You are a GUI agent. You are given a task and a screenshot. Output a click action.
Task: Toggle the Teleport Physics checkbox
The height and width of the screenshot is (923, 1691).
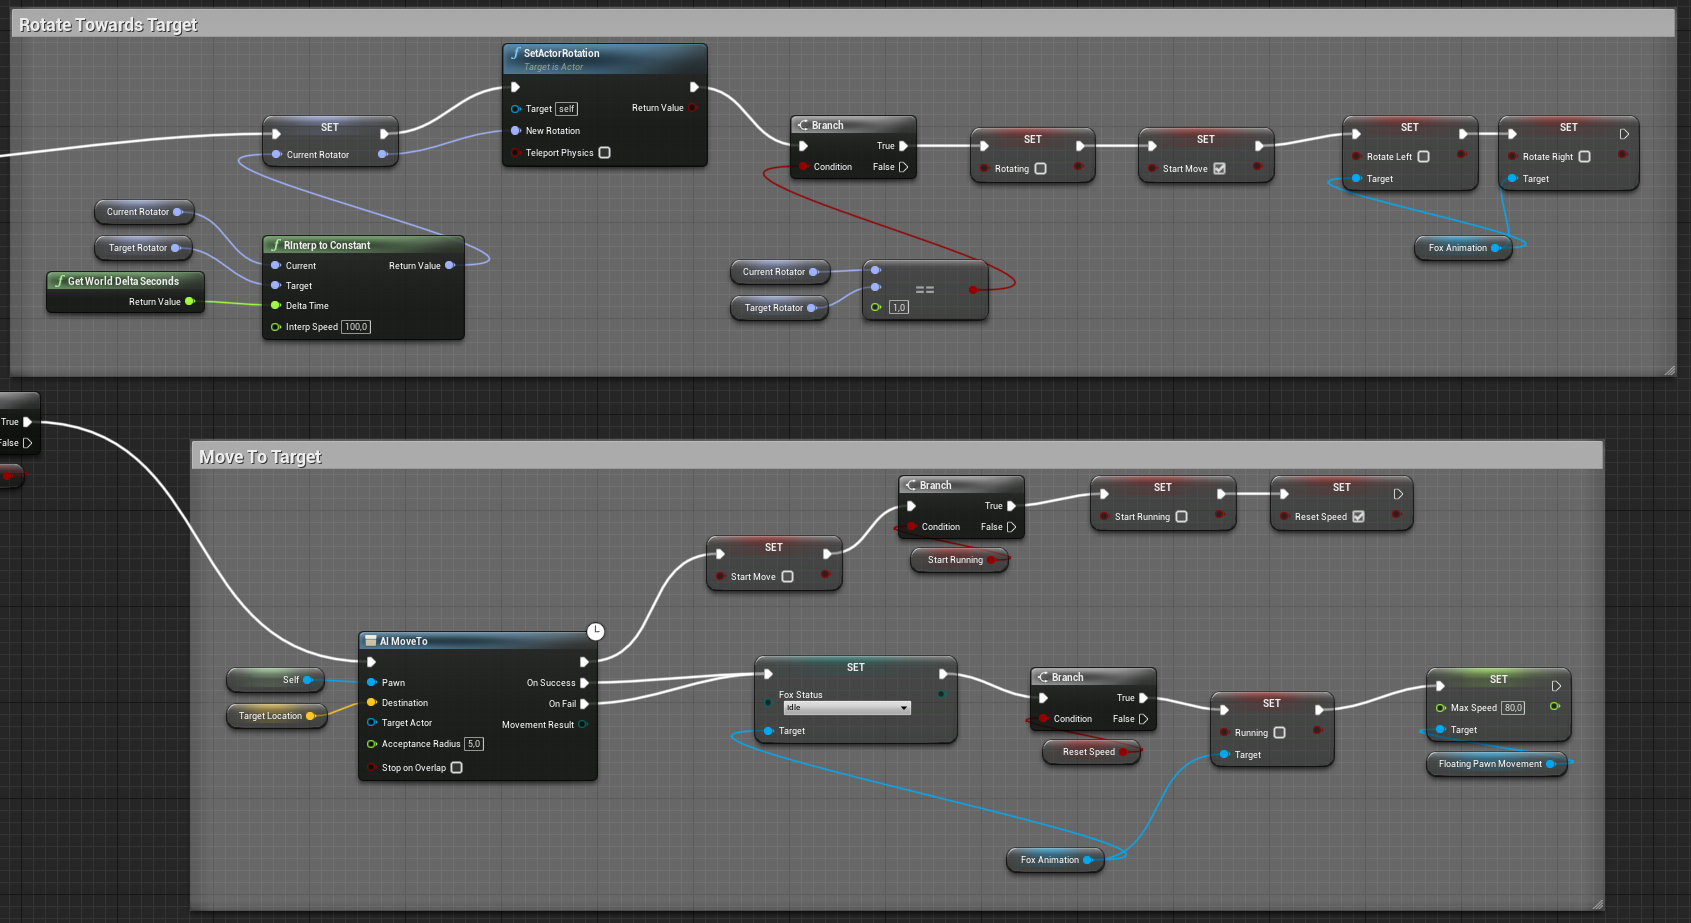pyautogui.click(x=604, y=153)
